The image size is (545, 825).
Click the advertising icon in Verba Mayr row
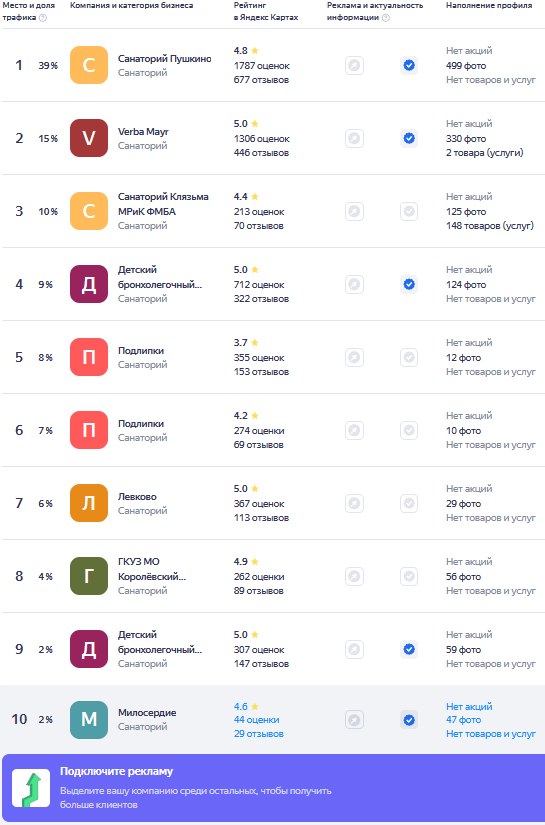[x=355, y=139]
